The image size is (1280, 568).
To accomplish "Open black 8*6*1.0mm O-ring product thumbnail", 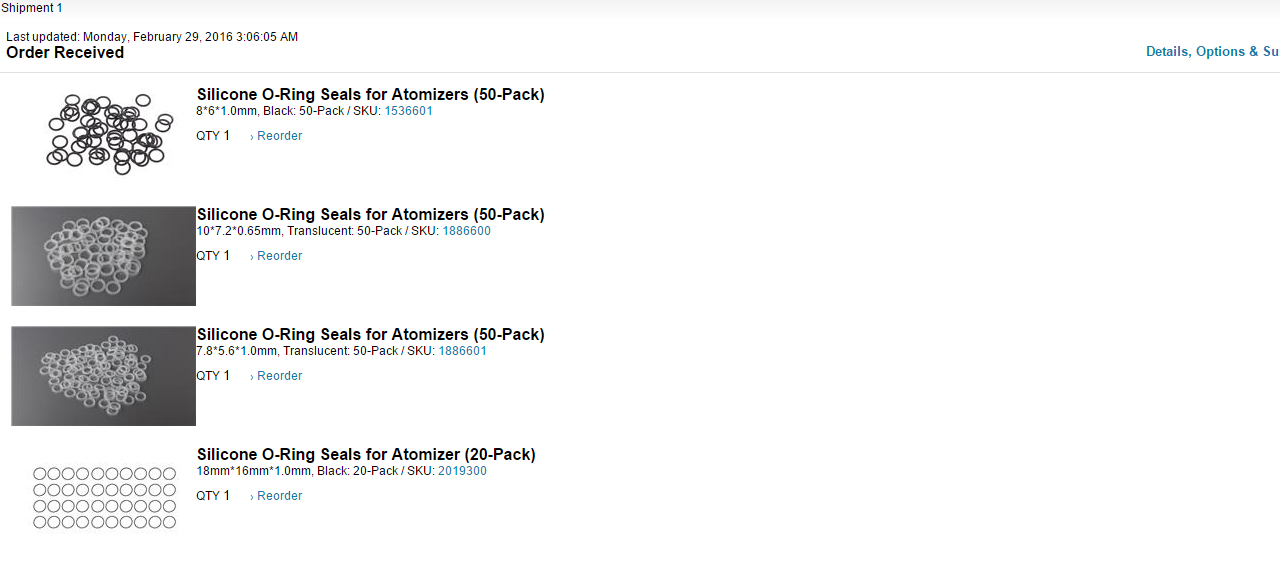I will click(103, 135).
